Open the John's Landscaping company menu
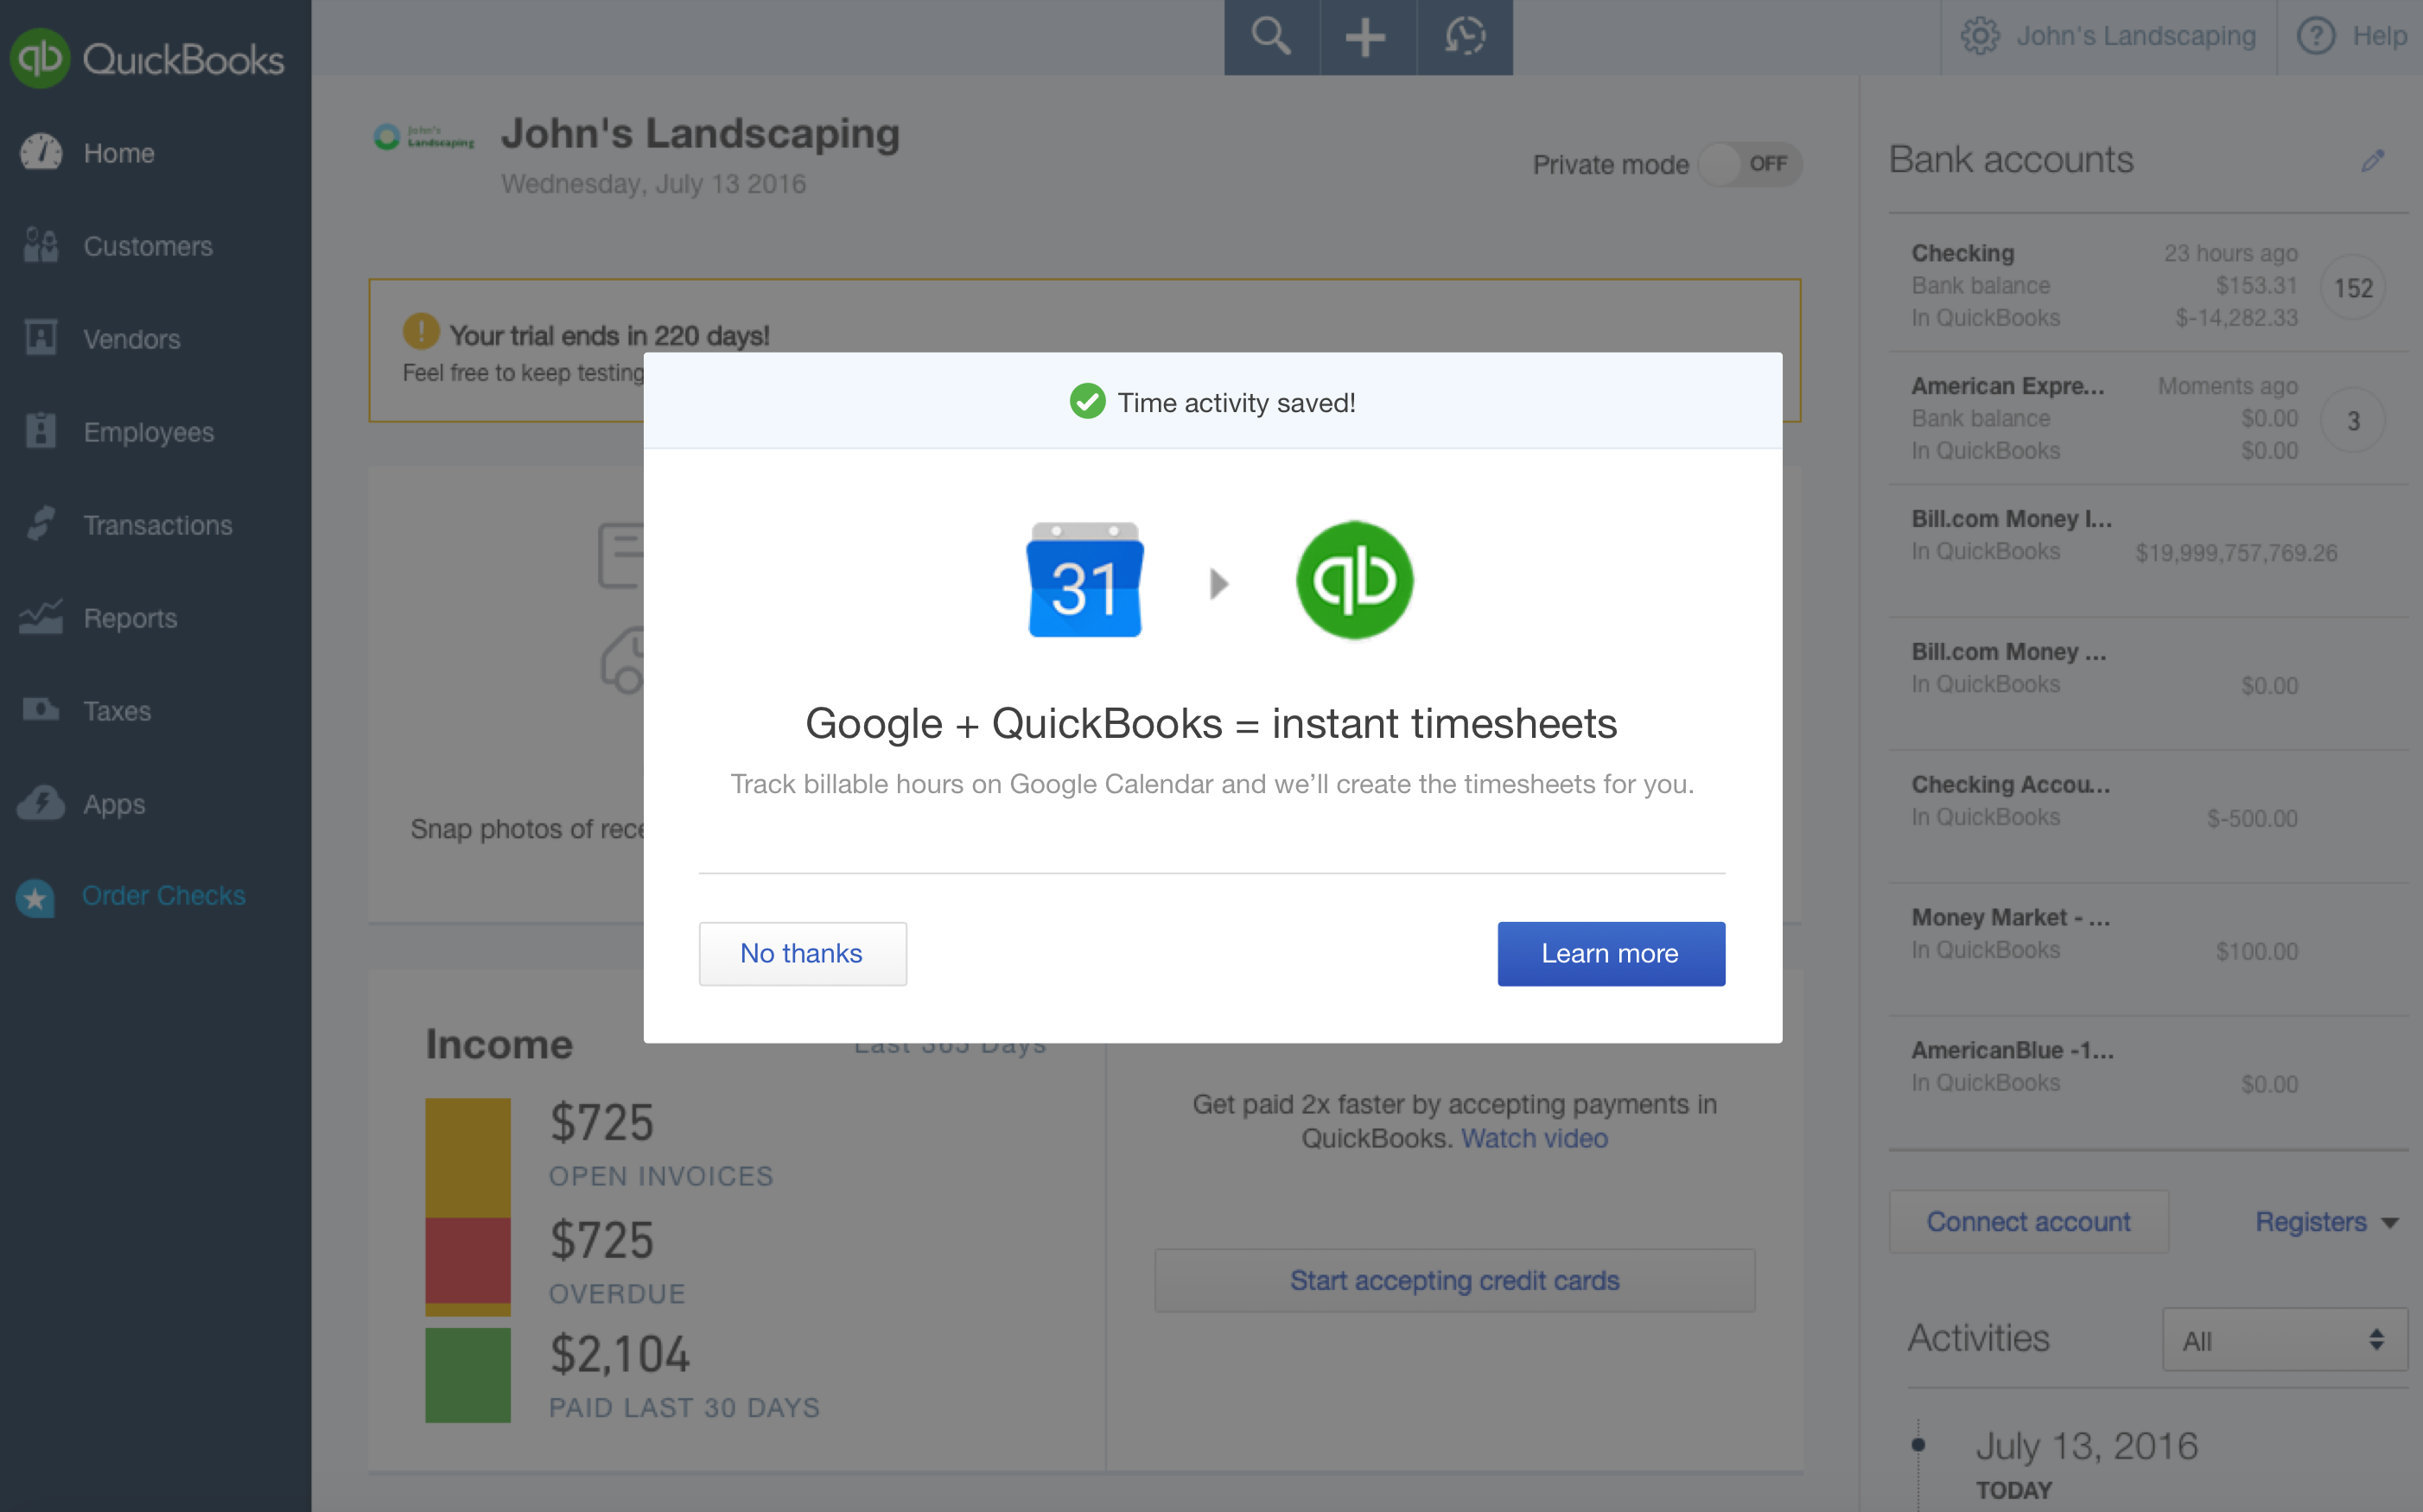Image resolution: width=2423 pixels, height=1512 pixels. coord(2135,36)
